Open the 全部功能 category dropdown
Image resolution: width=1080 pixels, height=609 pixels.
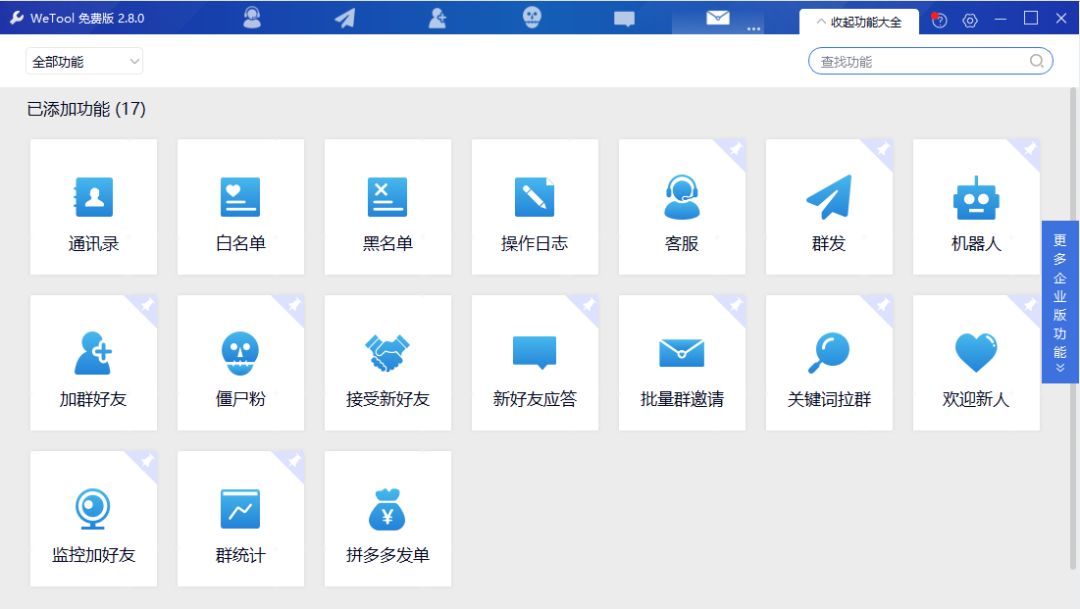click(85, 61)
